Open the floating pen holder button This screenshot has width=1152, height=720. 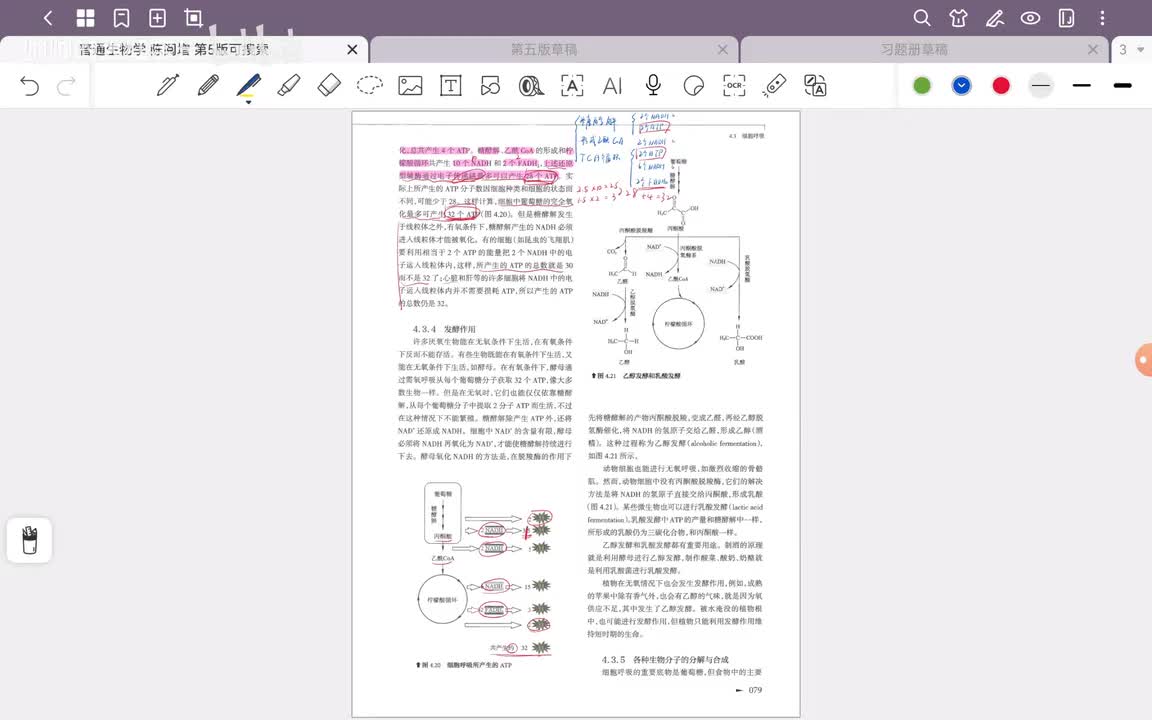29,540
